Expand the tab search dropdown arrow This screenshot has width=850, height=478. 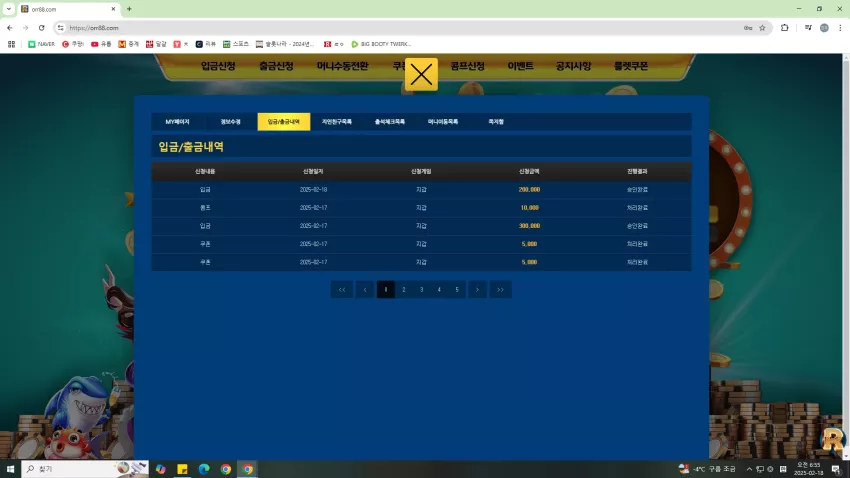tap(9, 9)
